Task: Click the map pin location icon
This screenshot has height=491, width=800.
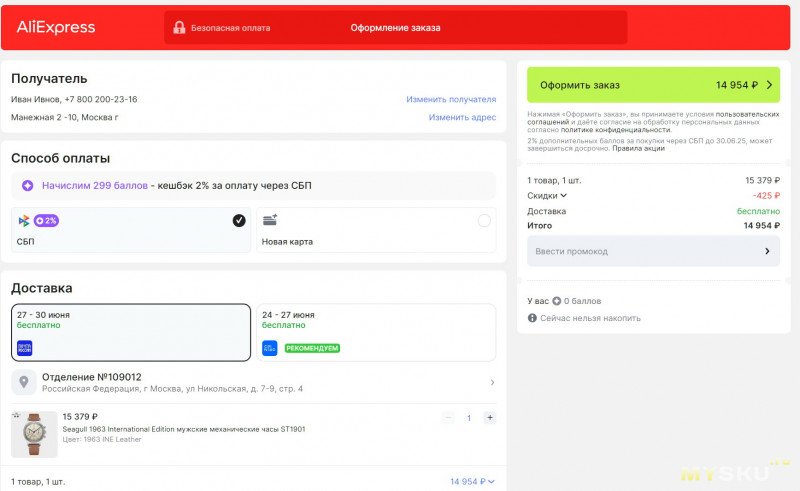Action: tap(23, 382)
